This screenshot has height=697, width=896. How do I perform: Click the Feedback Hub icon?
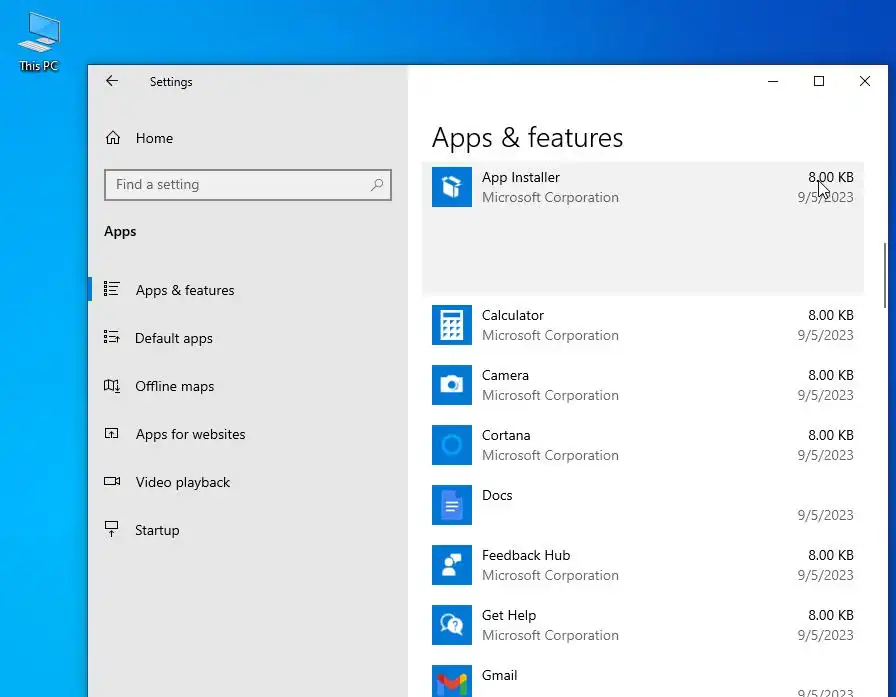[x=451, y=565]
